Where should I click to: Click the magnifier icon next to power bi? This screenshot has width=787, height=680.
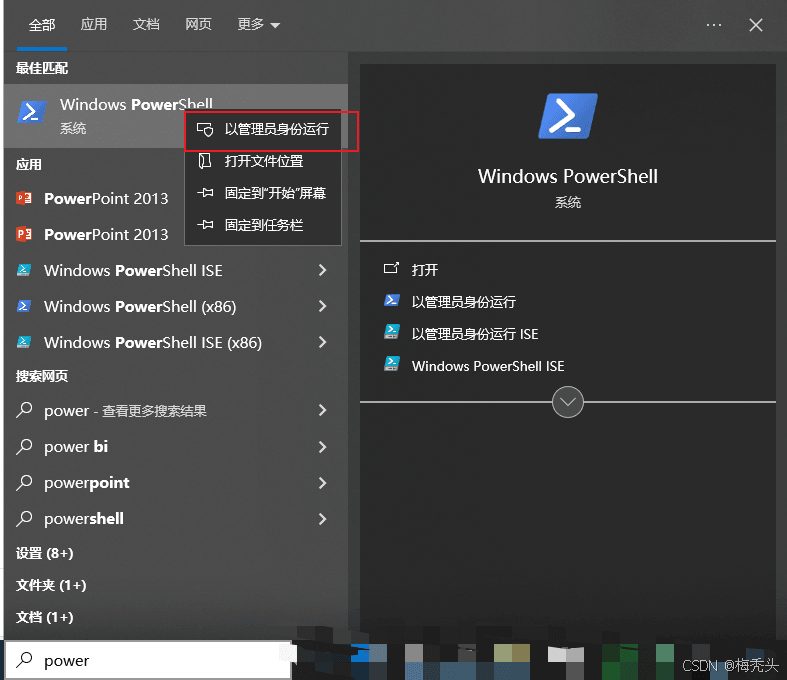pos(24,447)
